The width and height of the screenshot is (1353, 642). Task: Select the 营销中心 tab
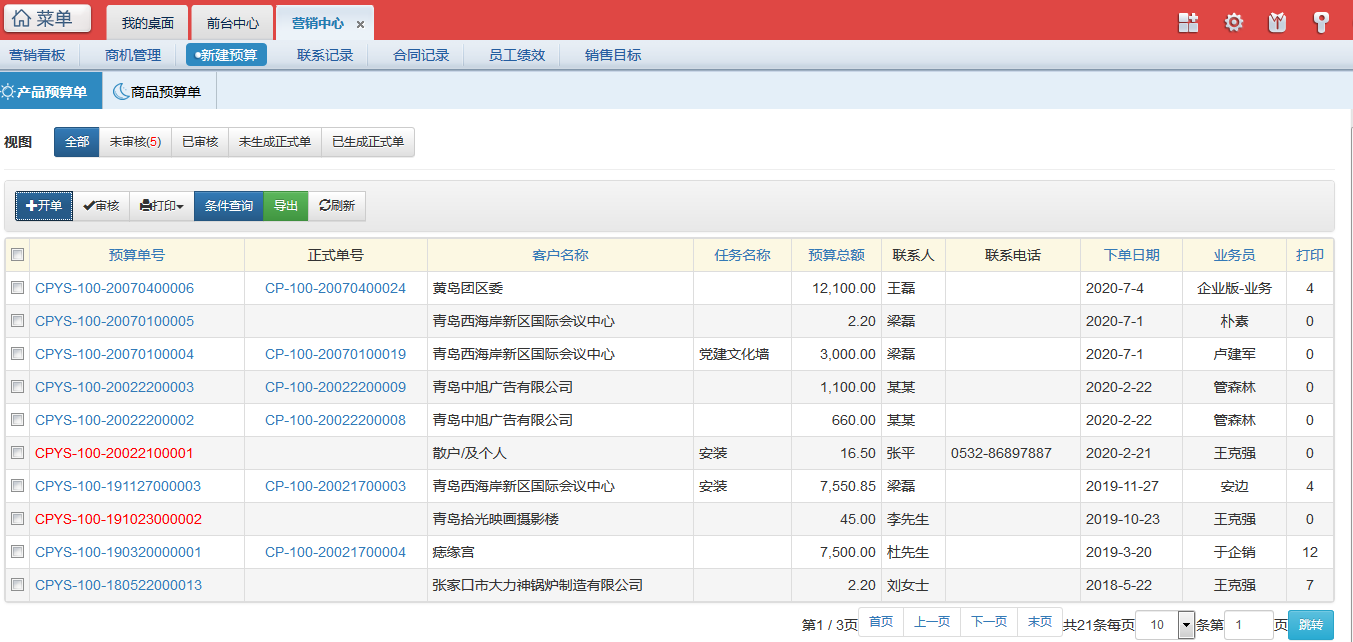(x=318, y=23)
